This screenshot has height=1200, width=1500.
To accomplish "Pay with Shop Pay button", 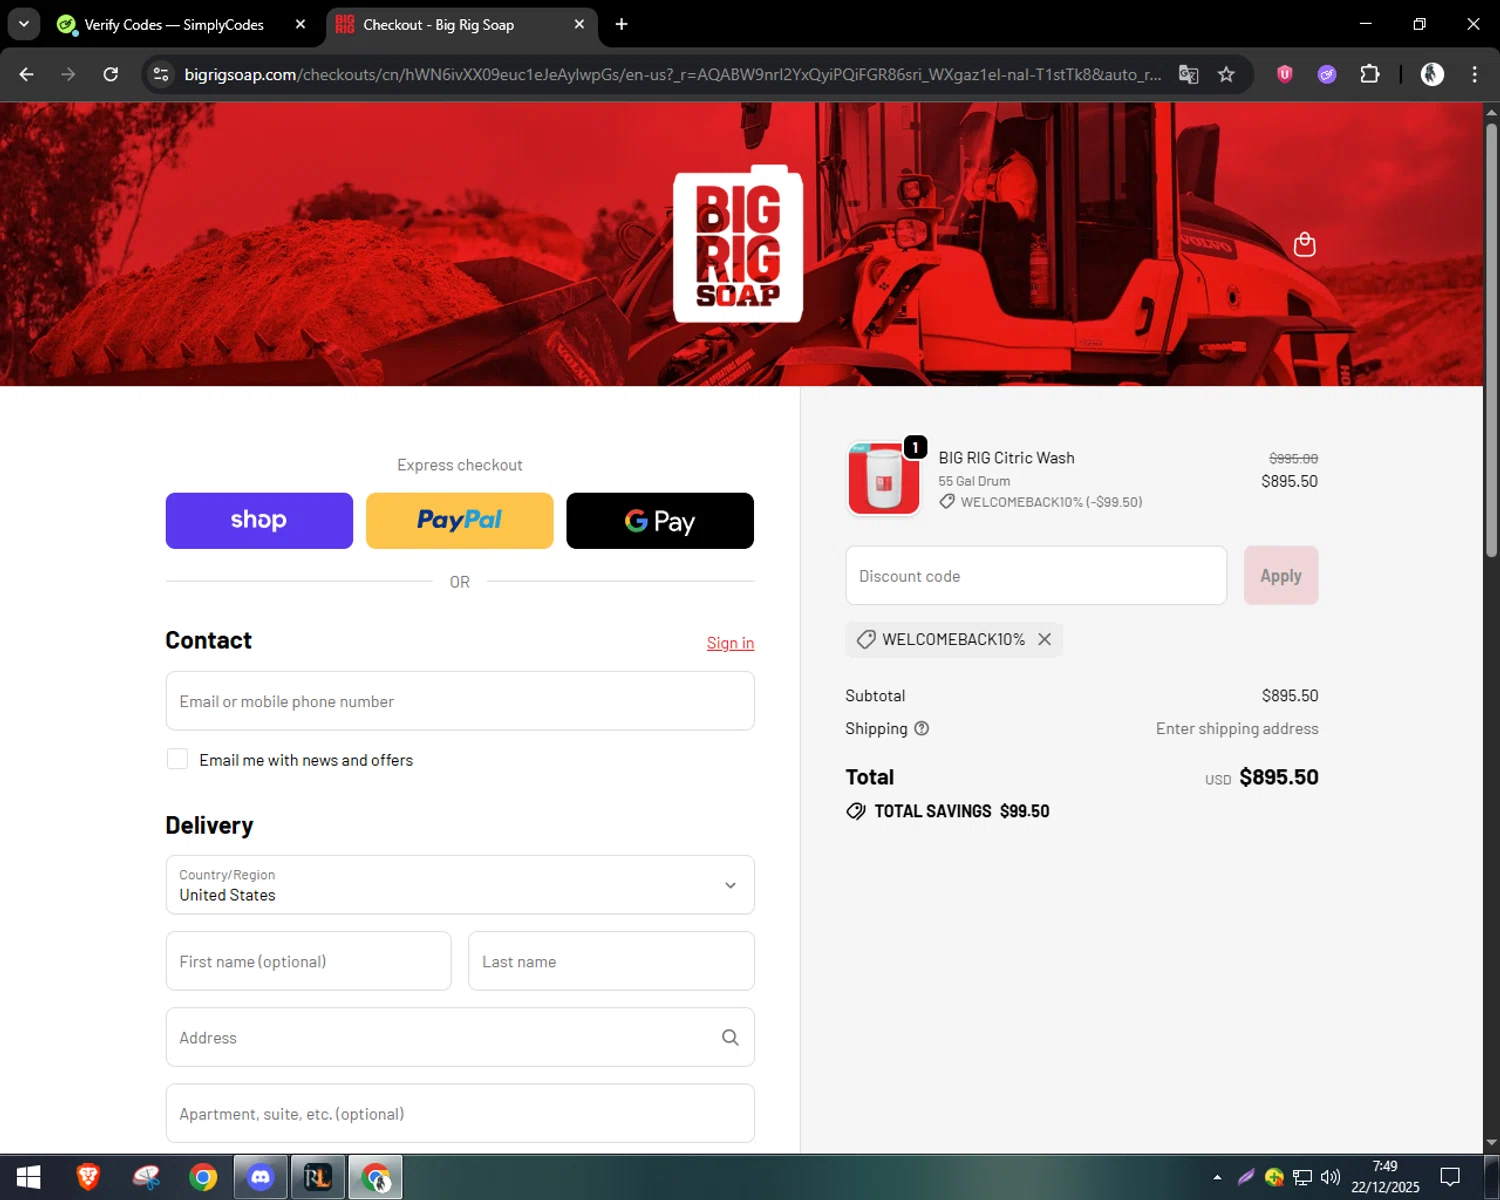I will coord(259,520).
